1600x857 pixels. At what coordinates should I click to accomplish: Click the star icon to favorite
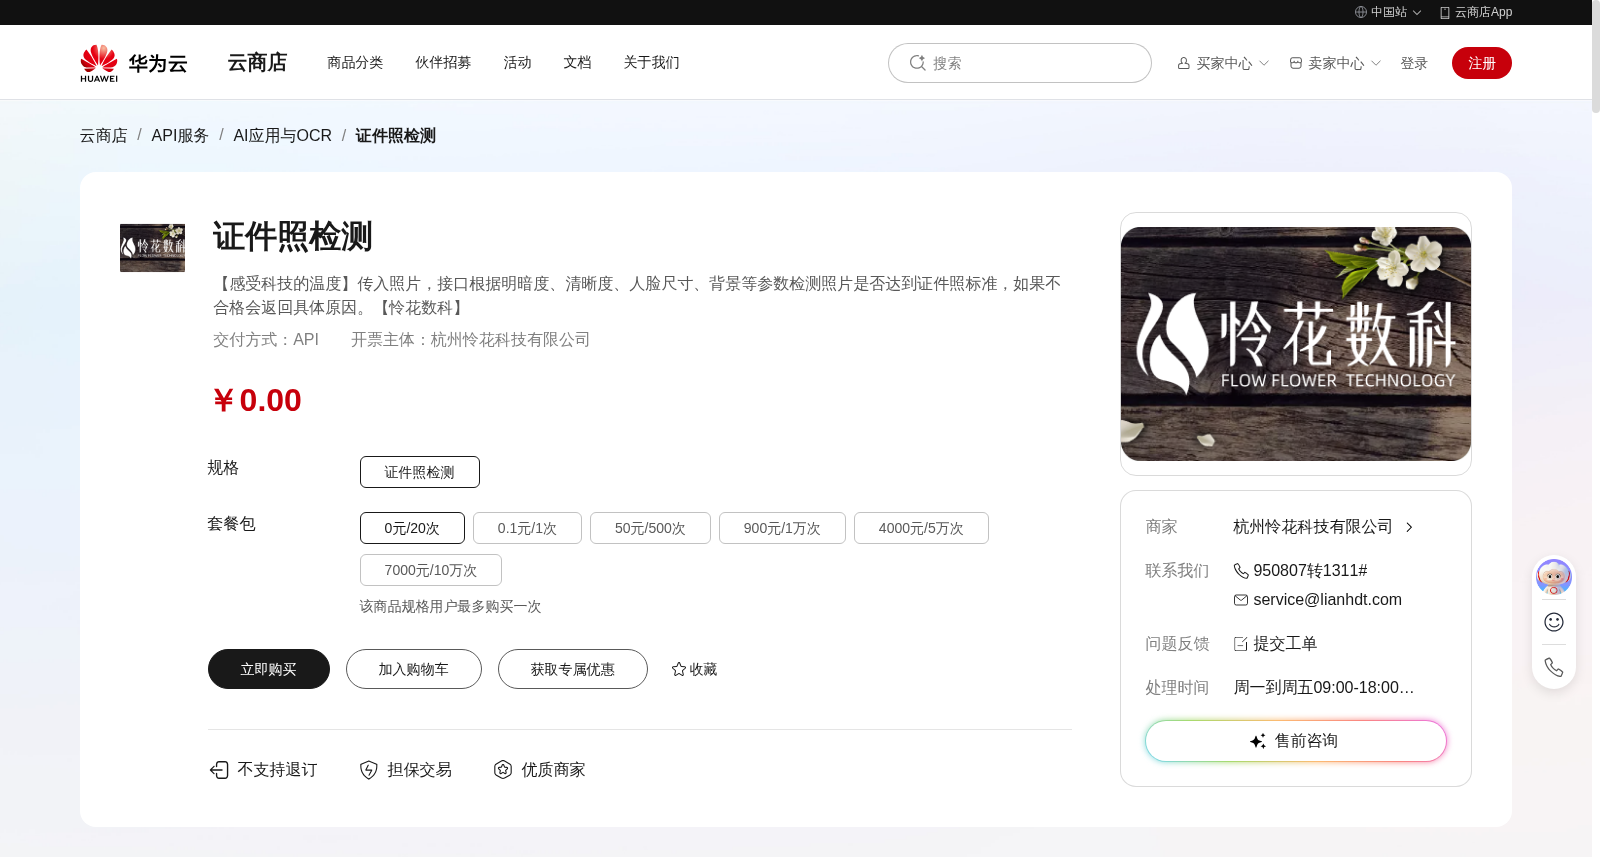(679, 669)
